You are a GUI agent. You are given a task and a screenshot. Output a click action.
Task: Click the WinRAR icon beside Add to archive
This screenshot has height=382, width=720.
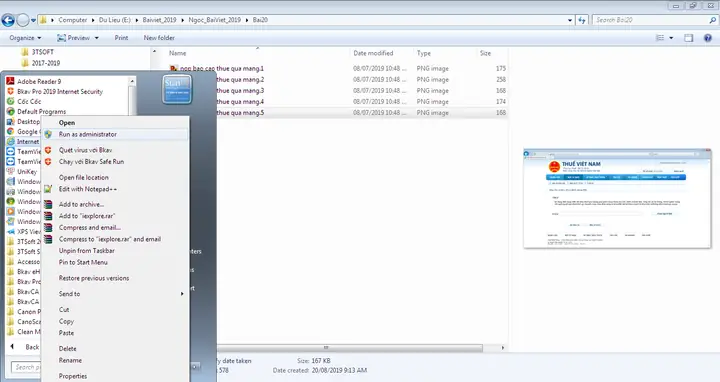click(48, 204)
